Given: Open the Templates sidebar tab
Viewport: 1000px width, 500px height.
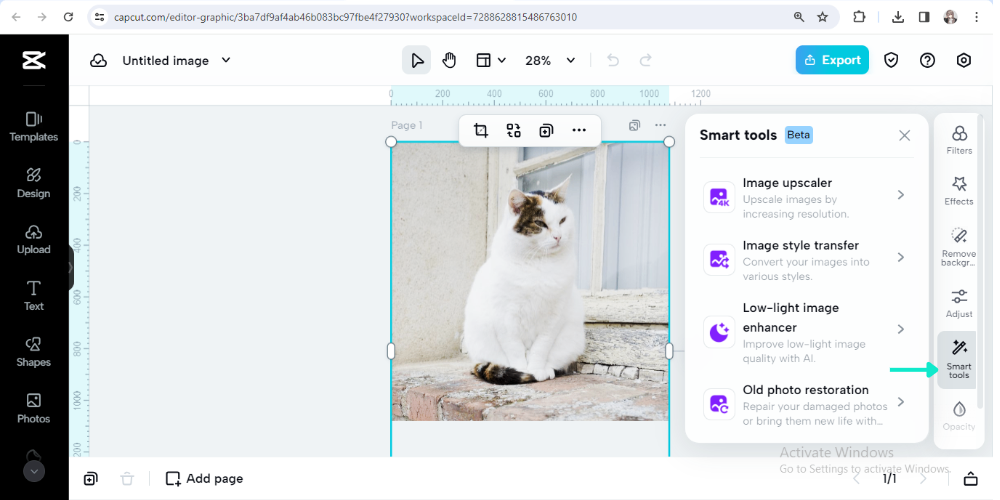Looking at the screenshot, I should (x=34, y=126).
